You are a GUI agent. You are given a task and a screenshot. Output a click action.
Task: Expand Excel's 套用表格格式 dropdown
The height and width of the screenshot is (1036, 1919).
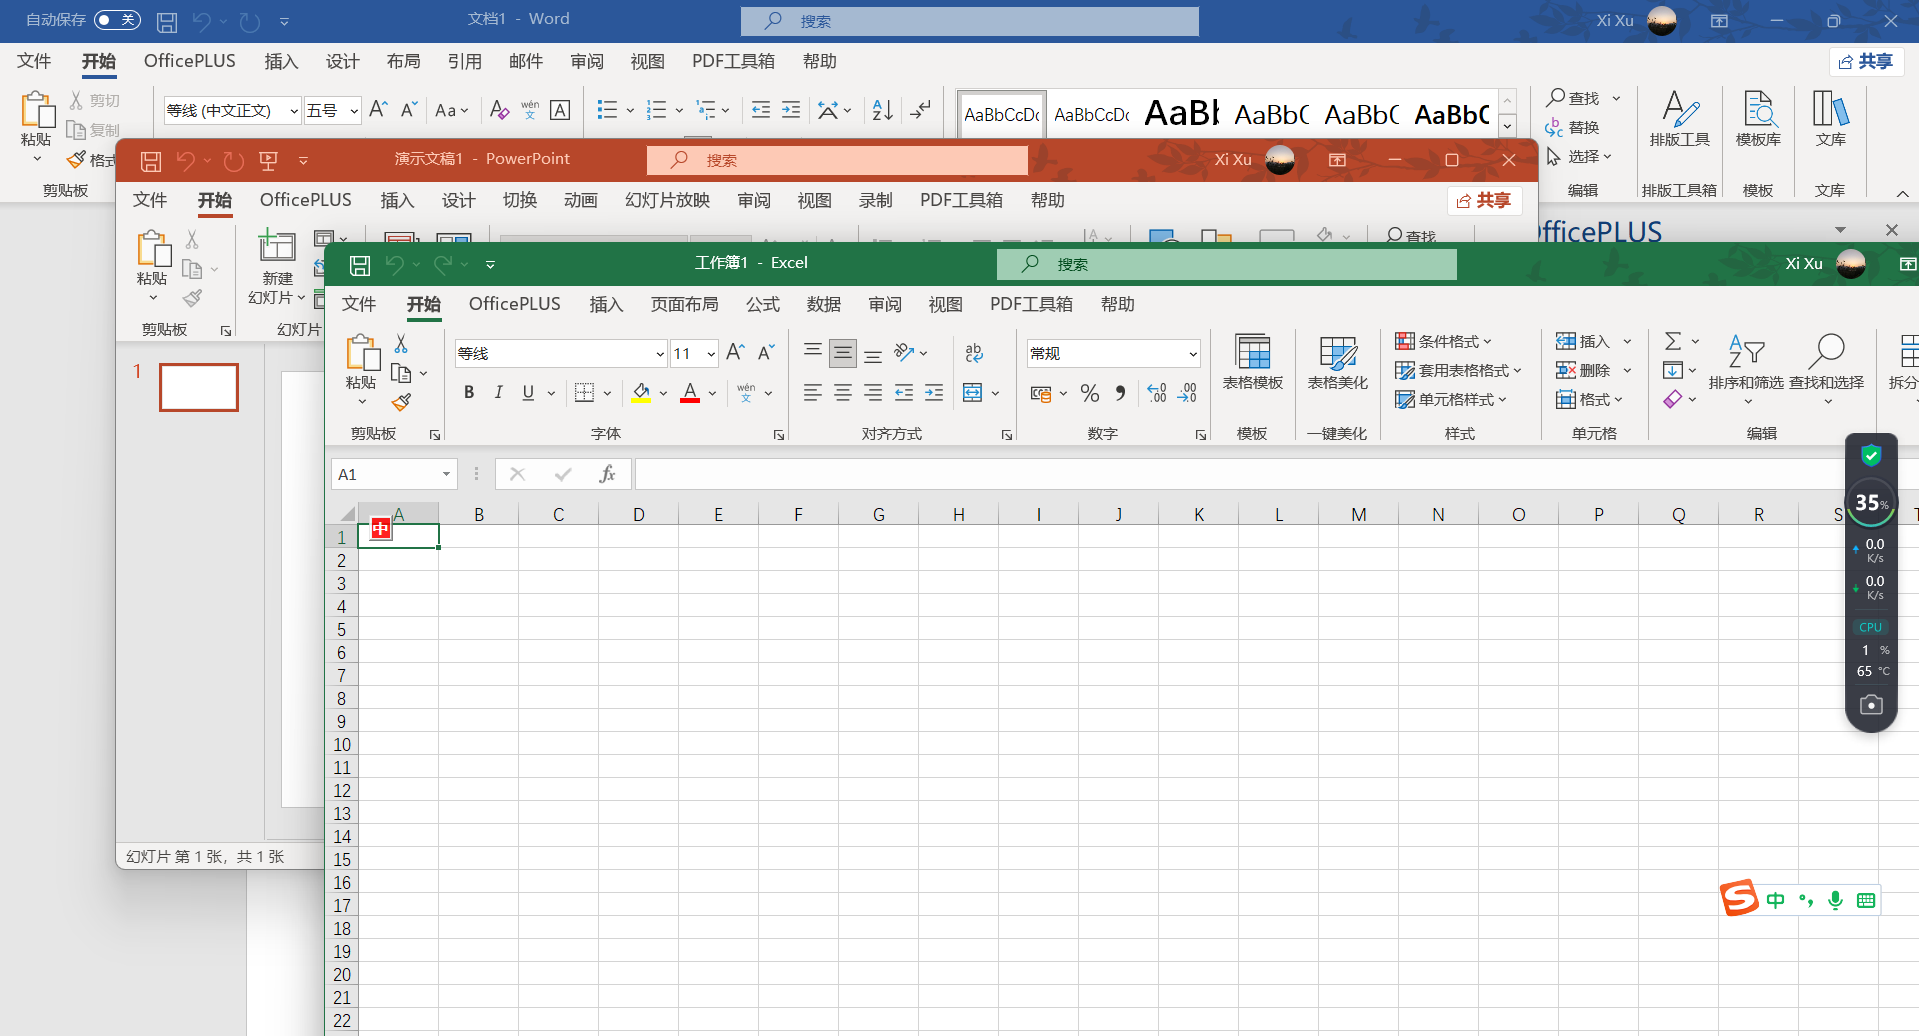tap(1458, 370)
